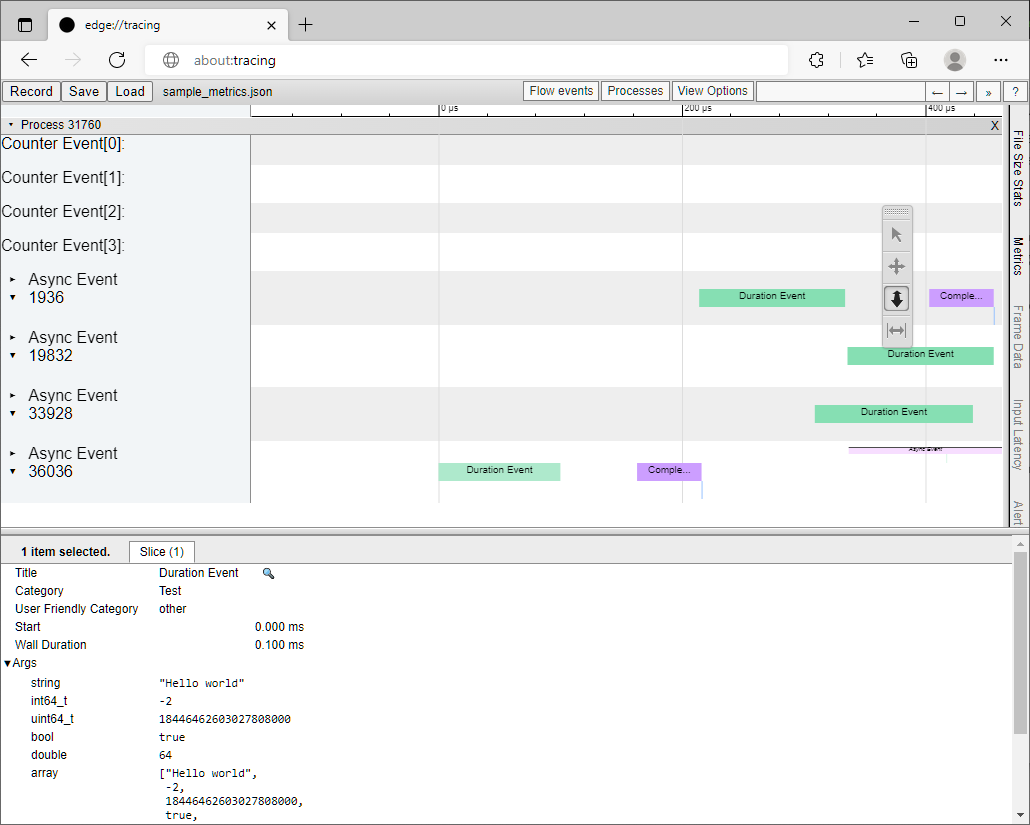Toggle the zoom mouse mode tool

(897, 298)
